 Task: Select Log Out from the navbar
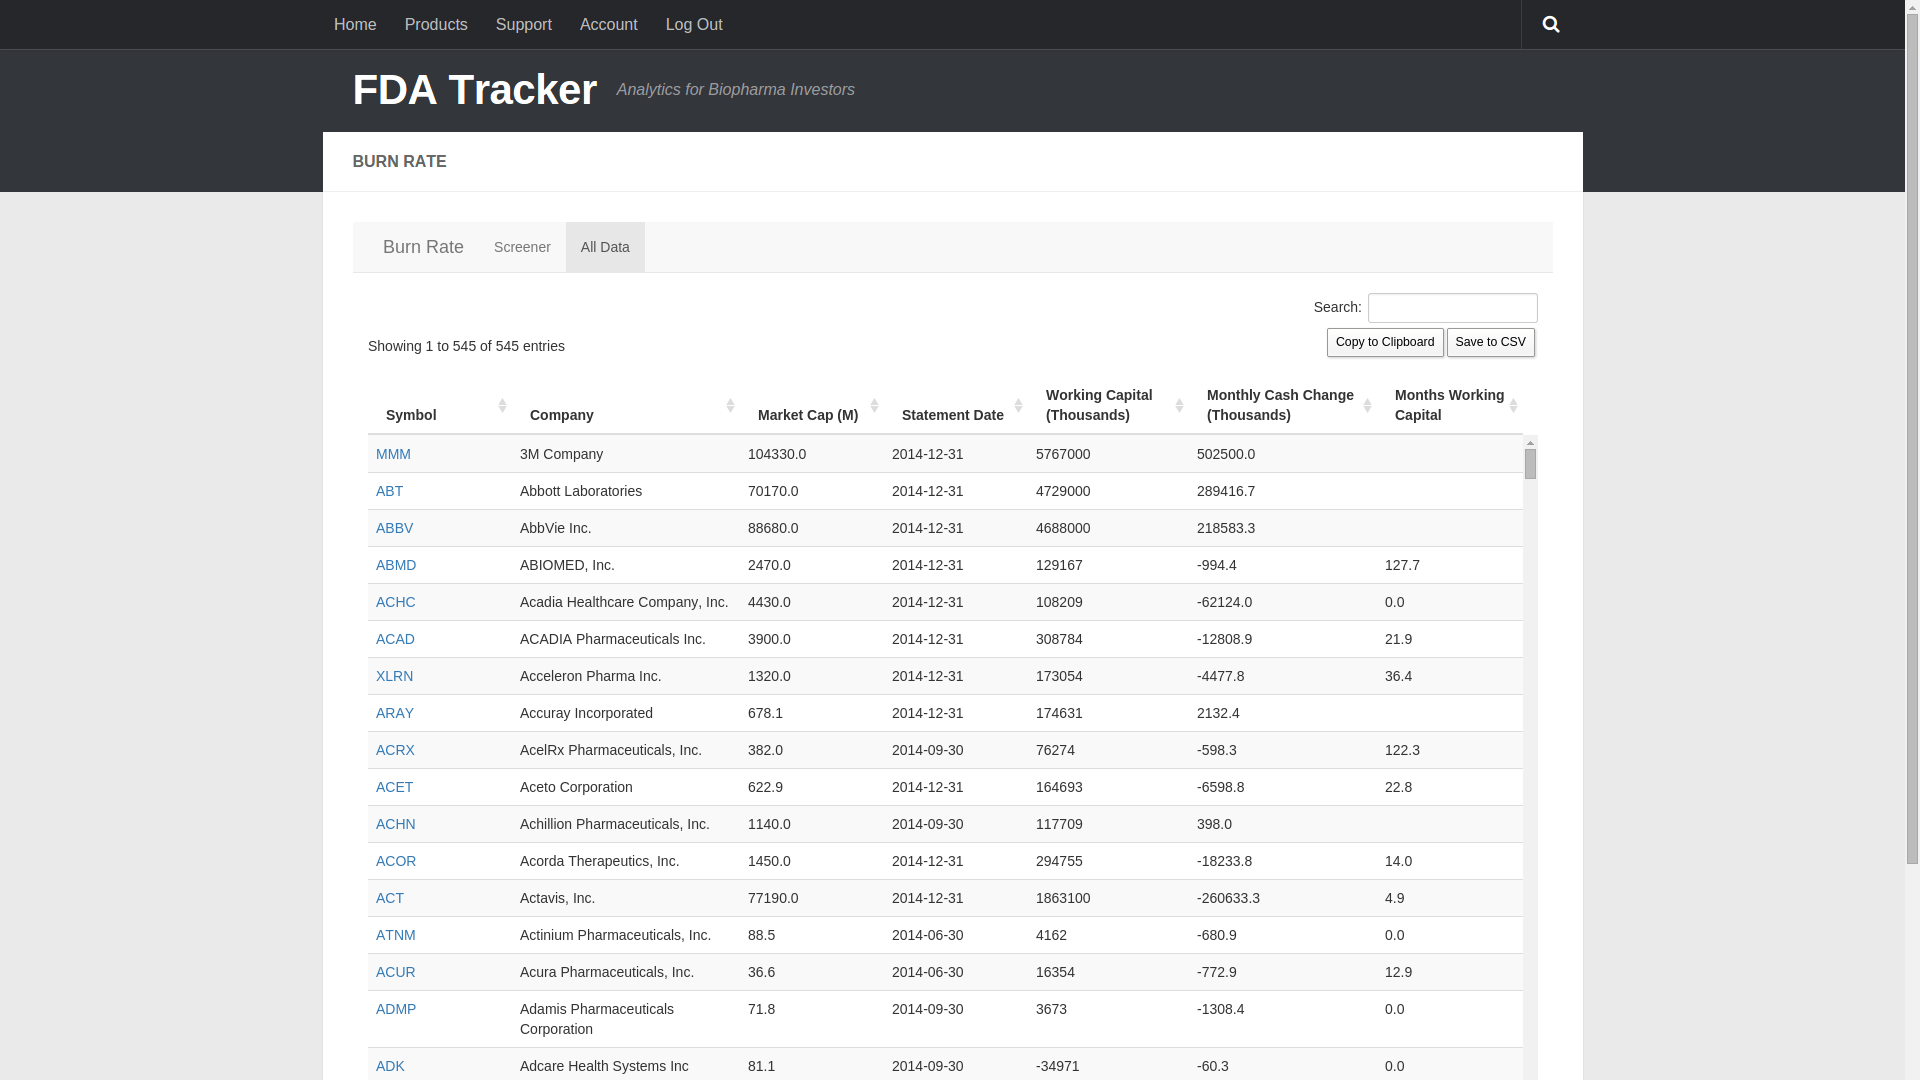pyautogui.click(x=694, y=24)
